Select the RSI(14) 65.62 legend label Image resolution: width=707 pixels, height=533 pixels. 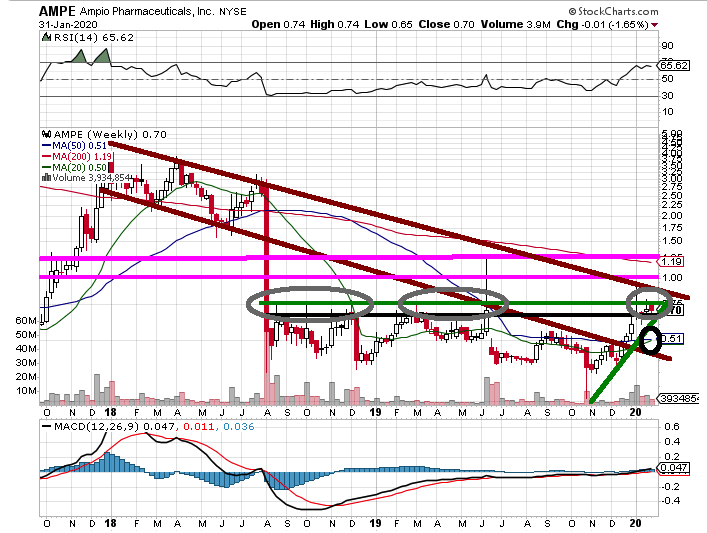(94, 37)
